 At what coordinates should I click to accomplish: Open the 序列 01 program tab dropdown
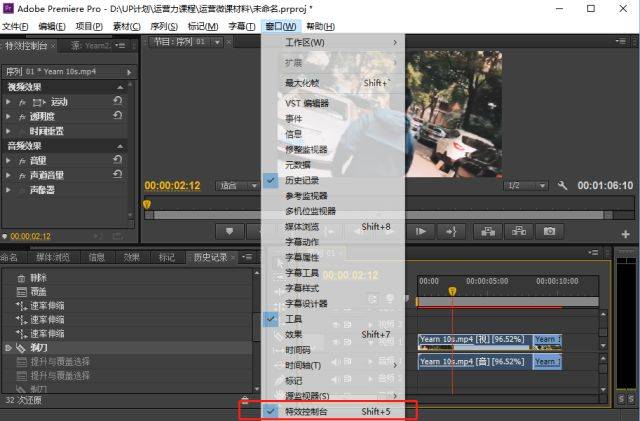(x=218, y=42)
